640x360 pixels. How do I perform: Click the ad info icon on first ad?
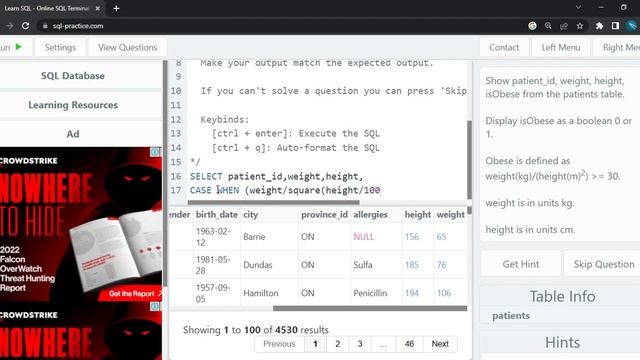click(x=155, y=152)
